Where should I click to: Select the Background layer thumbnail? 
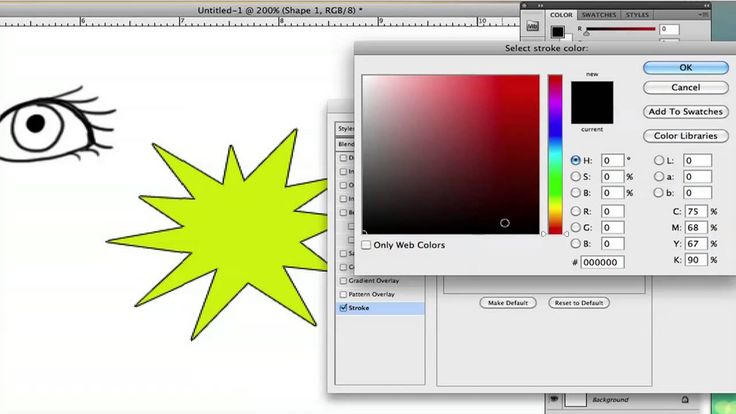coord(575,400)
